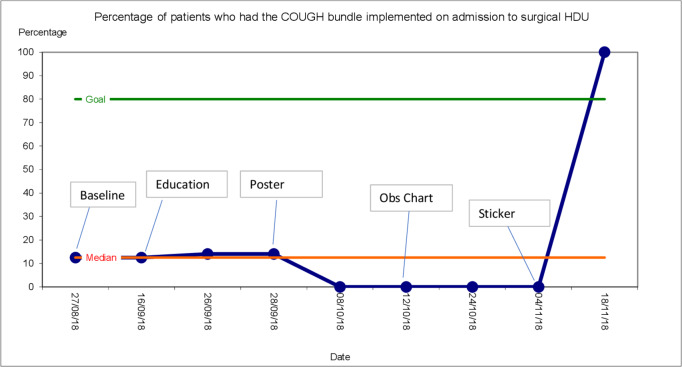Click the chart title text

pyautogui.click(x=341, y=17)
